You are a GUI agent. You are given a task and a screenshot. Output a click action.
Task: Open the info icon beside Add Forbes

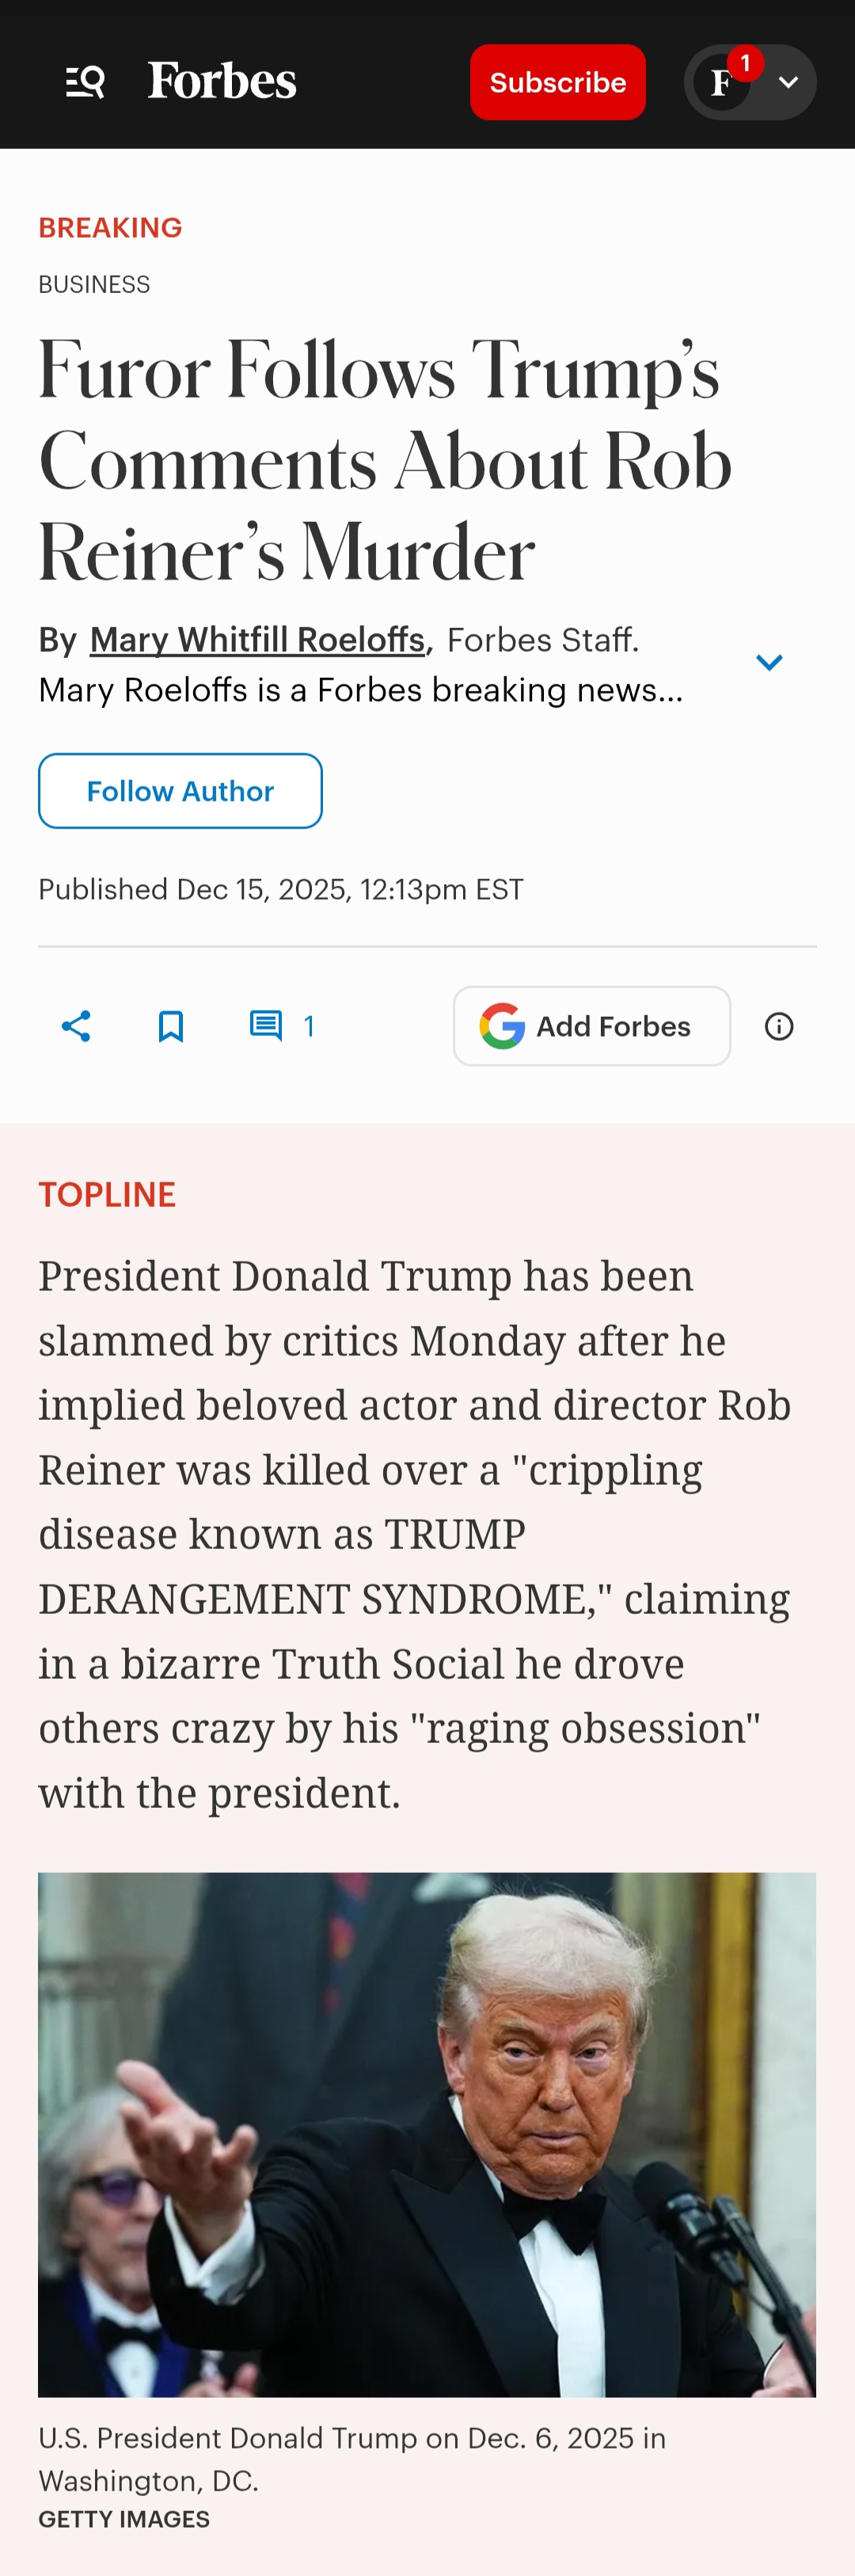[x=779, y=1026]
